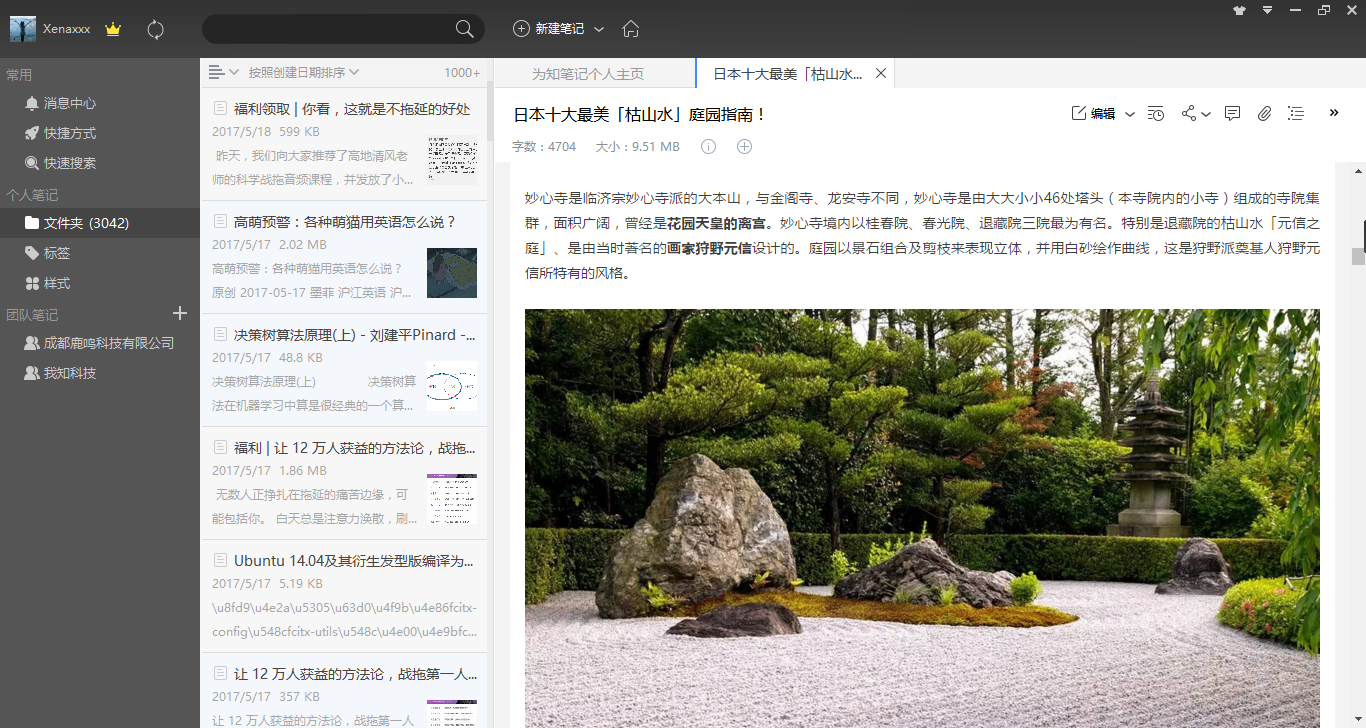Click the yellow VIP crown icon
This screenshot has height=728, width=1366.
pos(113,29)
